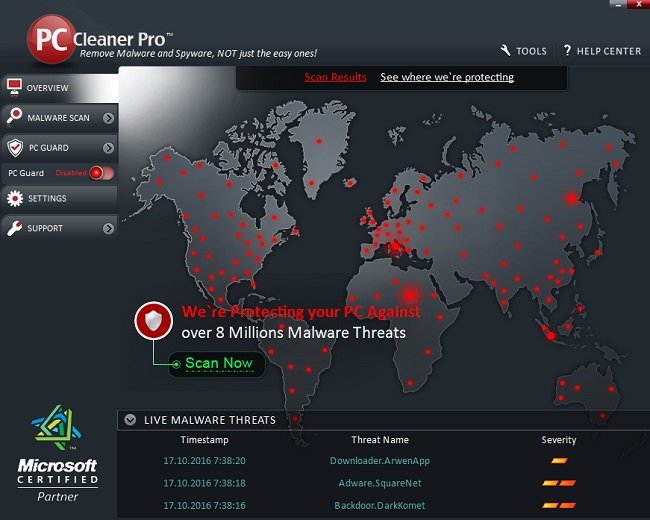650x520 pixels.
Task: Click the Microsoft Certified Partner logo
Action: coord(58,453)
